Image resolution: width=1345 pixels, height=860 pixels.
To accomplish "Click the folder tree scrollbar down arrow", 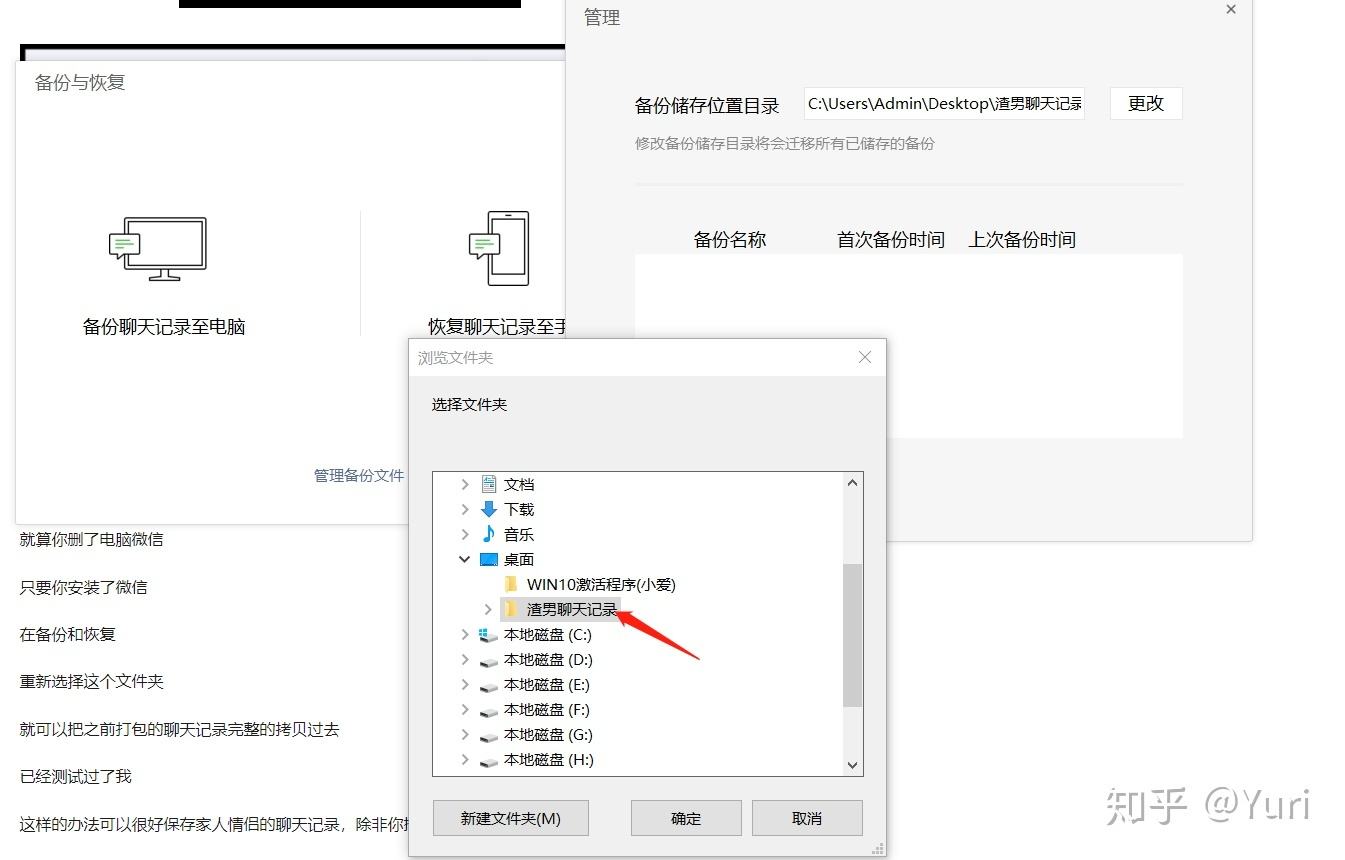I will [852, 765].
